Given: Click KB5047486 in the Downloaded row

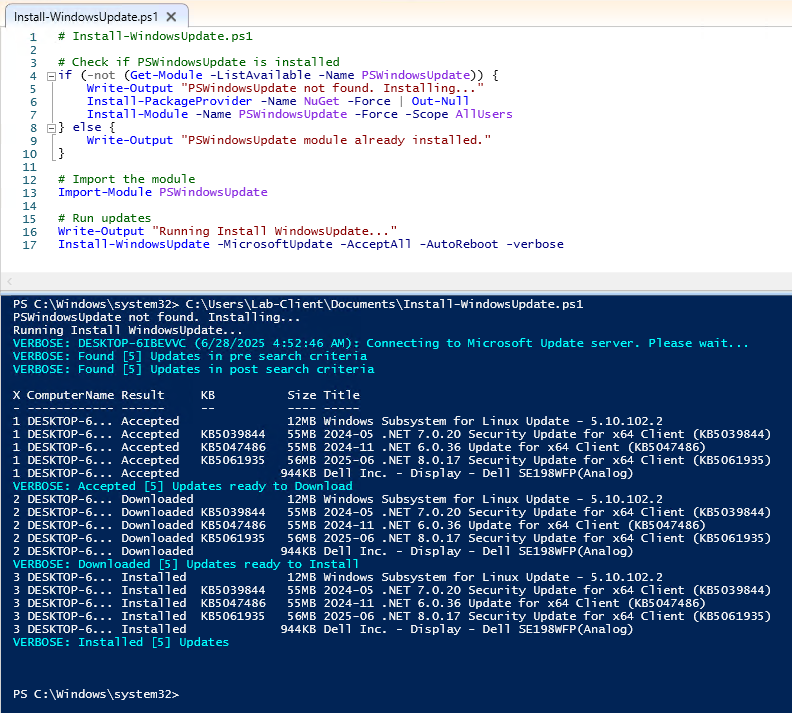Looking at the screenshot, I should (233, 525).
